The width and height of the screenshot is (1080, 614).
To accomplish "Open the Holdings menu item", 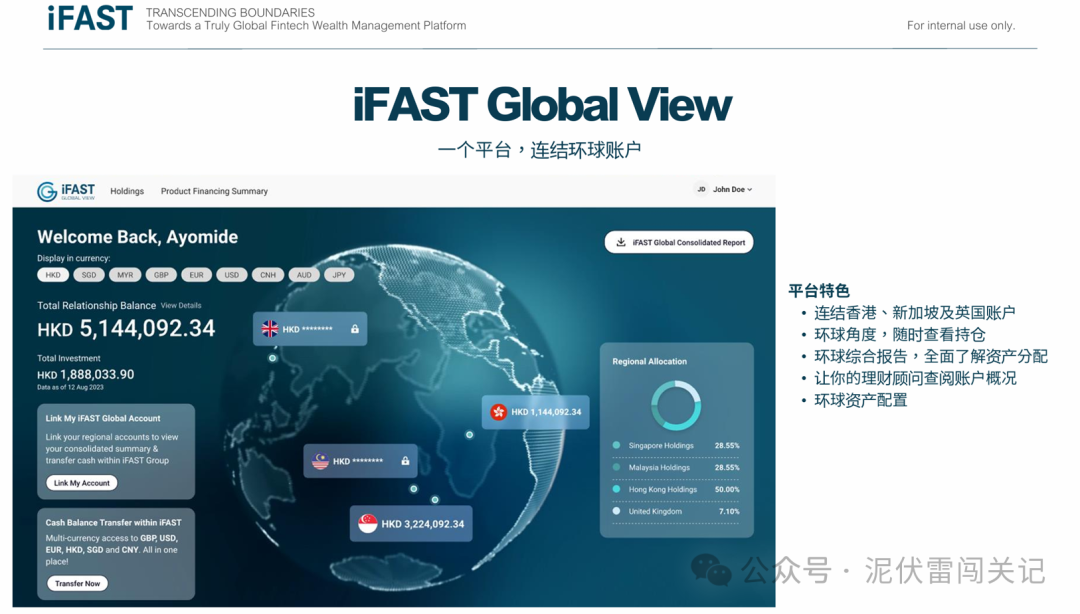I will coord(127,191).
